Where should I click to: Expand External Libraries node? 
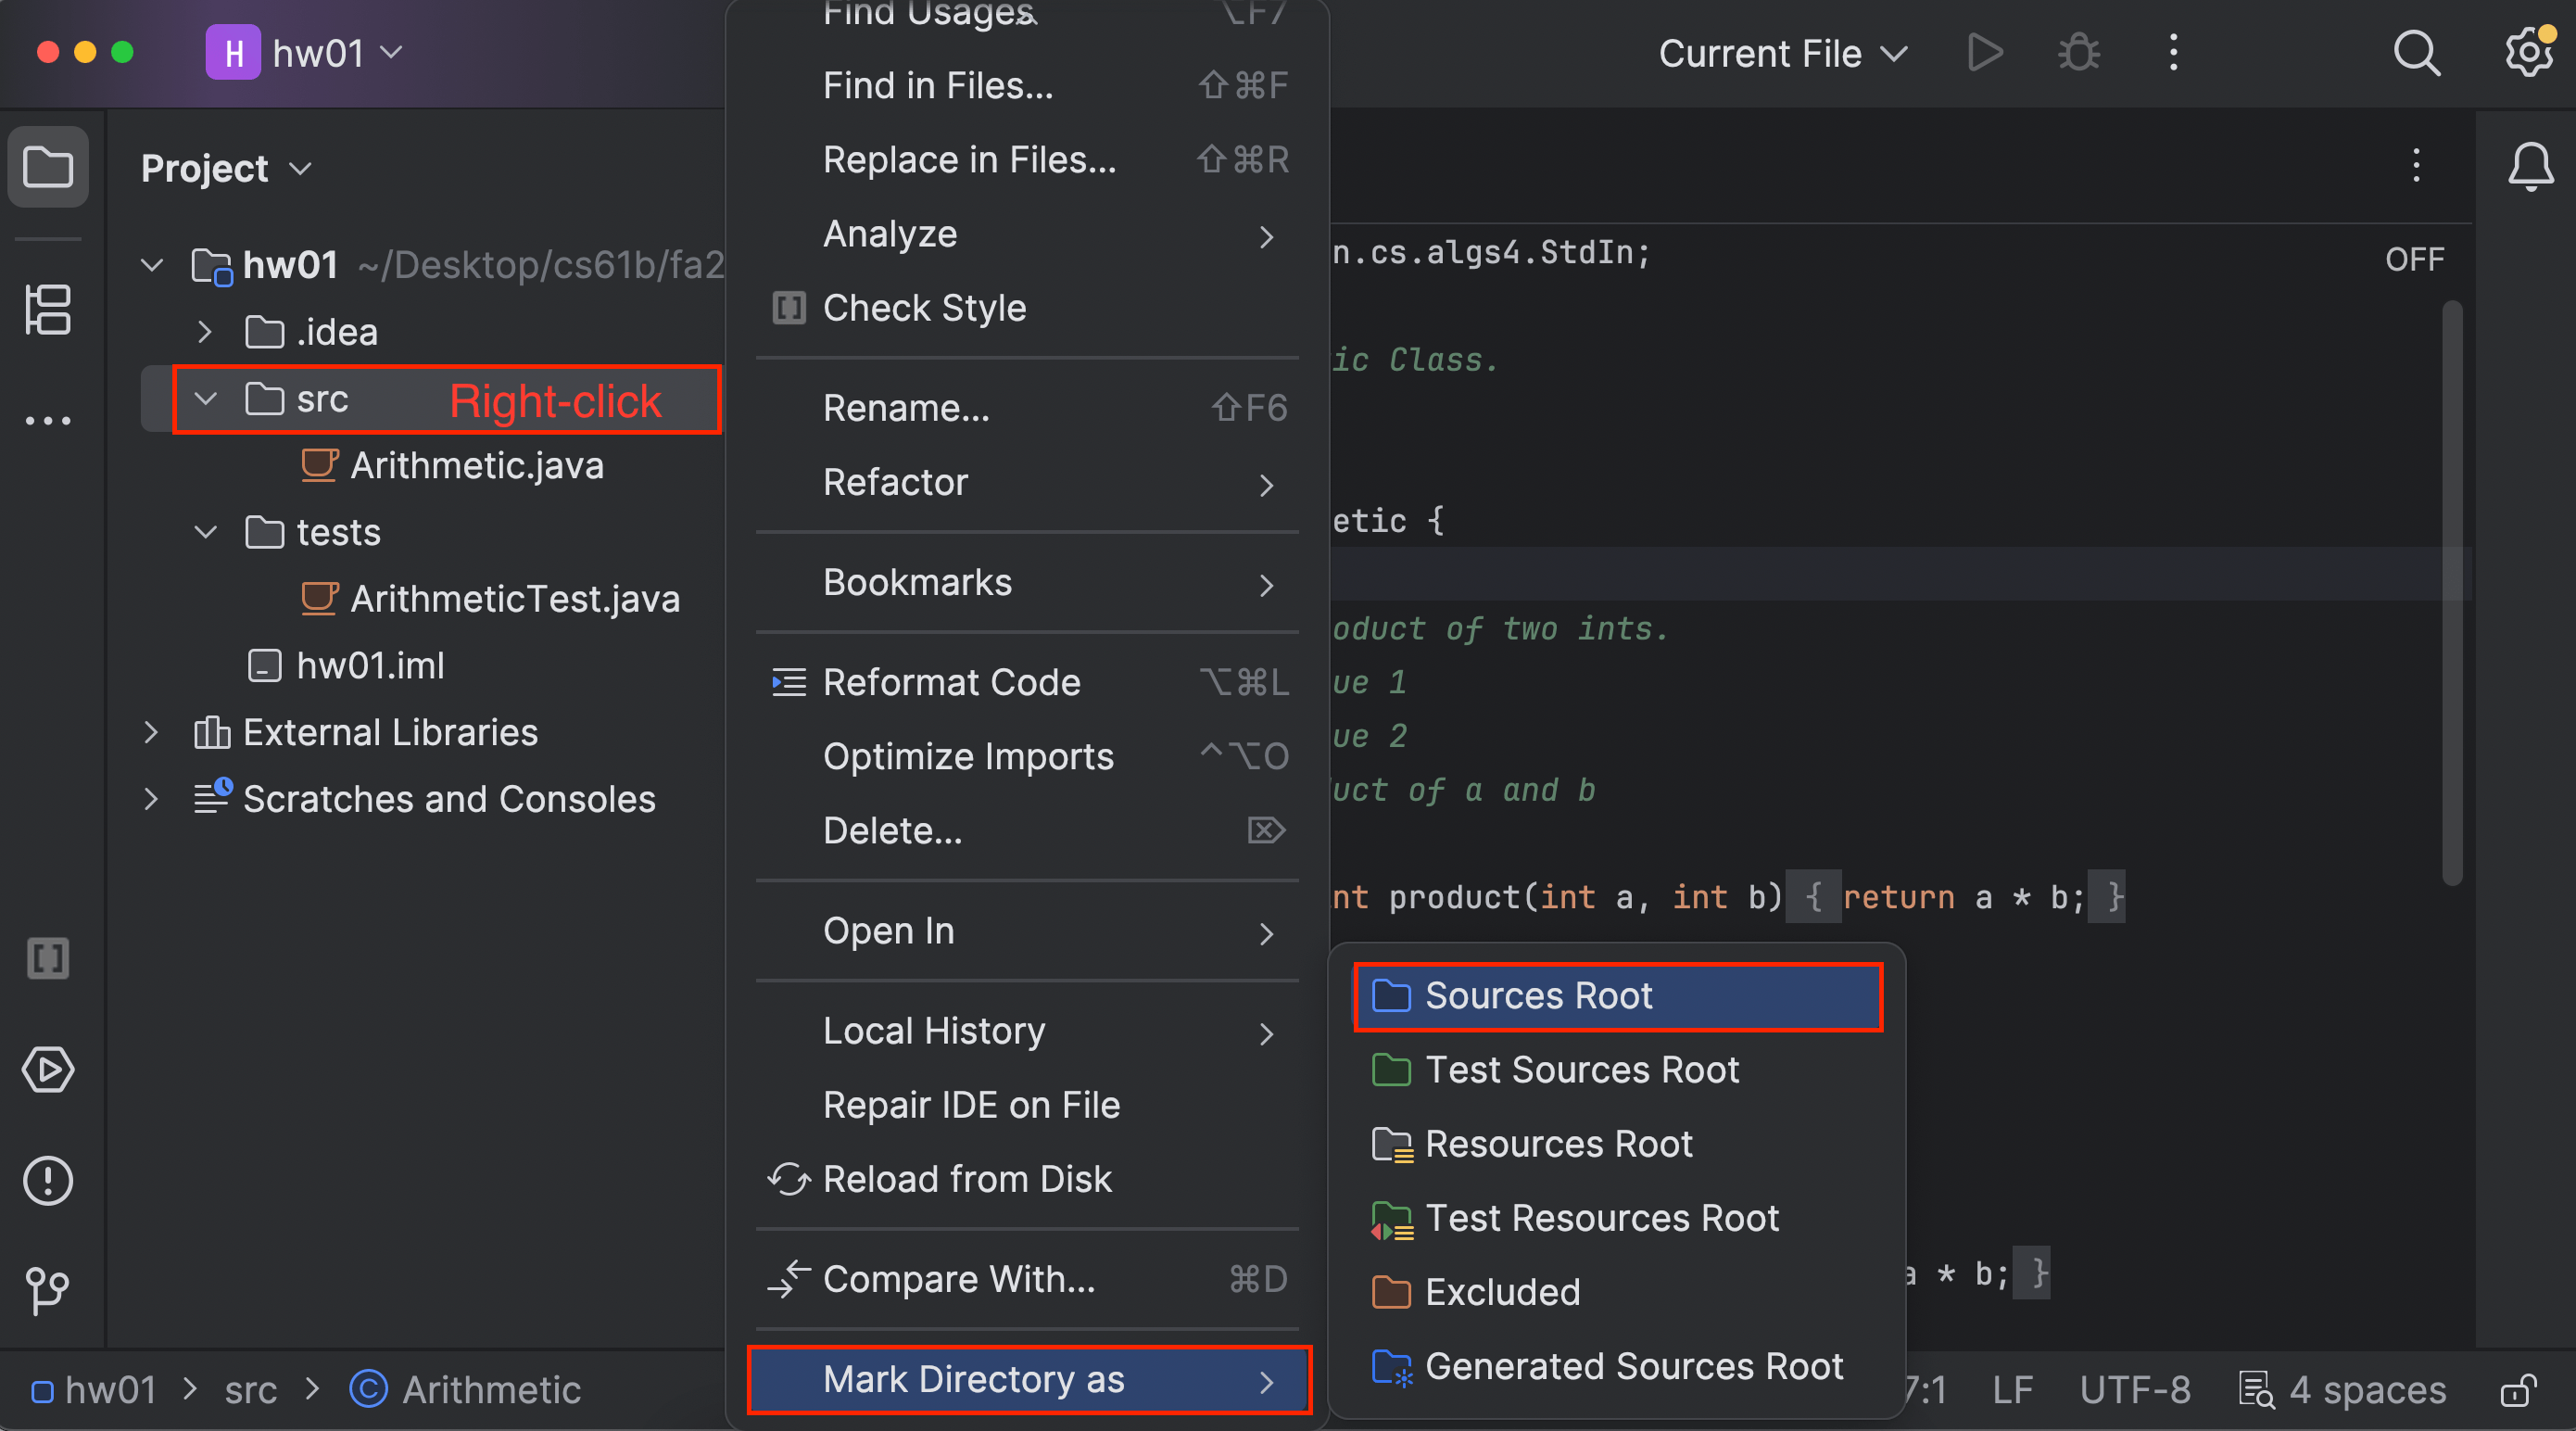[151, 732]
